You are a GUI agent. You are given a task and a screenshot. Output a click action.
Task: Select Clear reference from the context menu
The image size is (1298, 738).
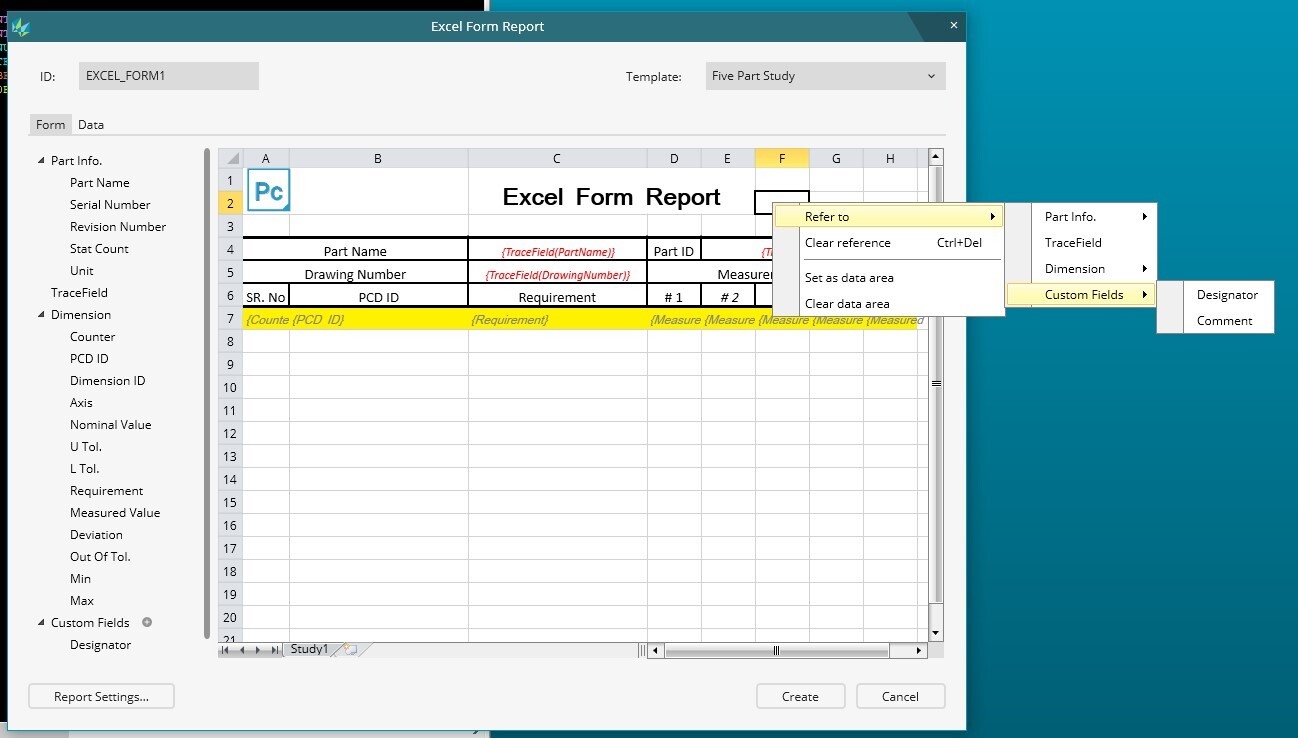(x=889, y=242)
